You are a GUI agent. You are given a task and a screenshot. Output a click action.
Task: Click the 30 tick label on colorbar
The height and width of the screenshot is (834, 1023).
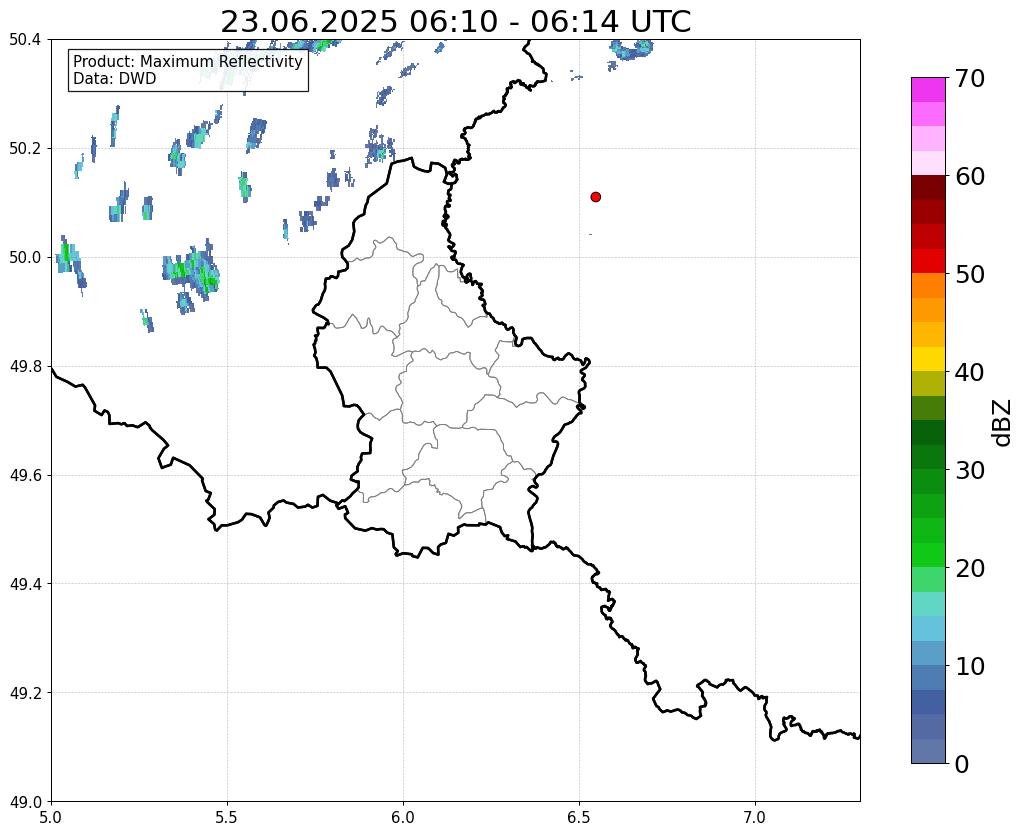[970, 470]
